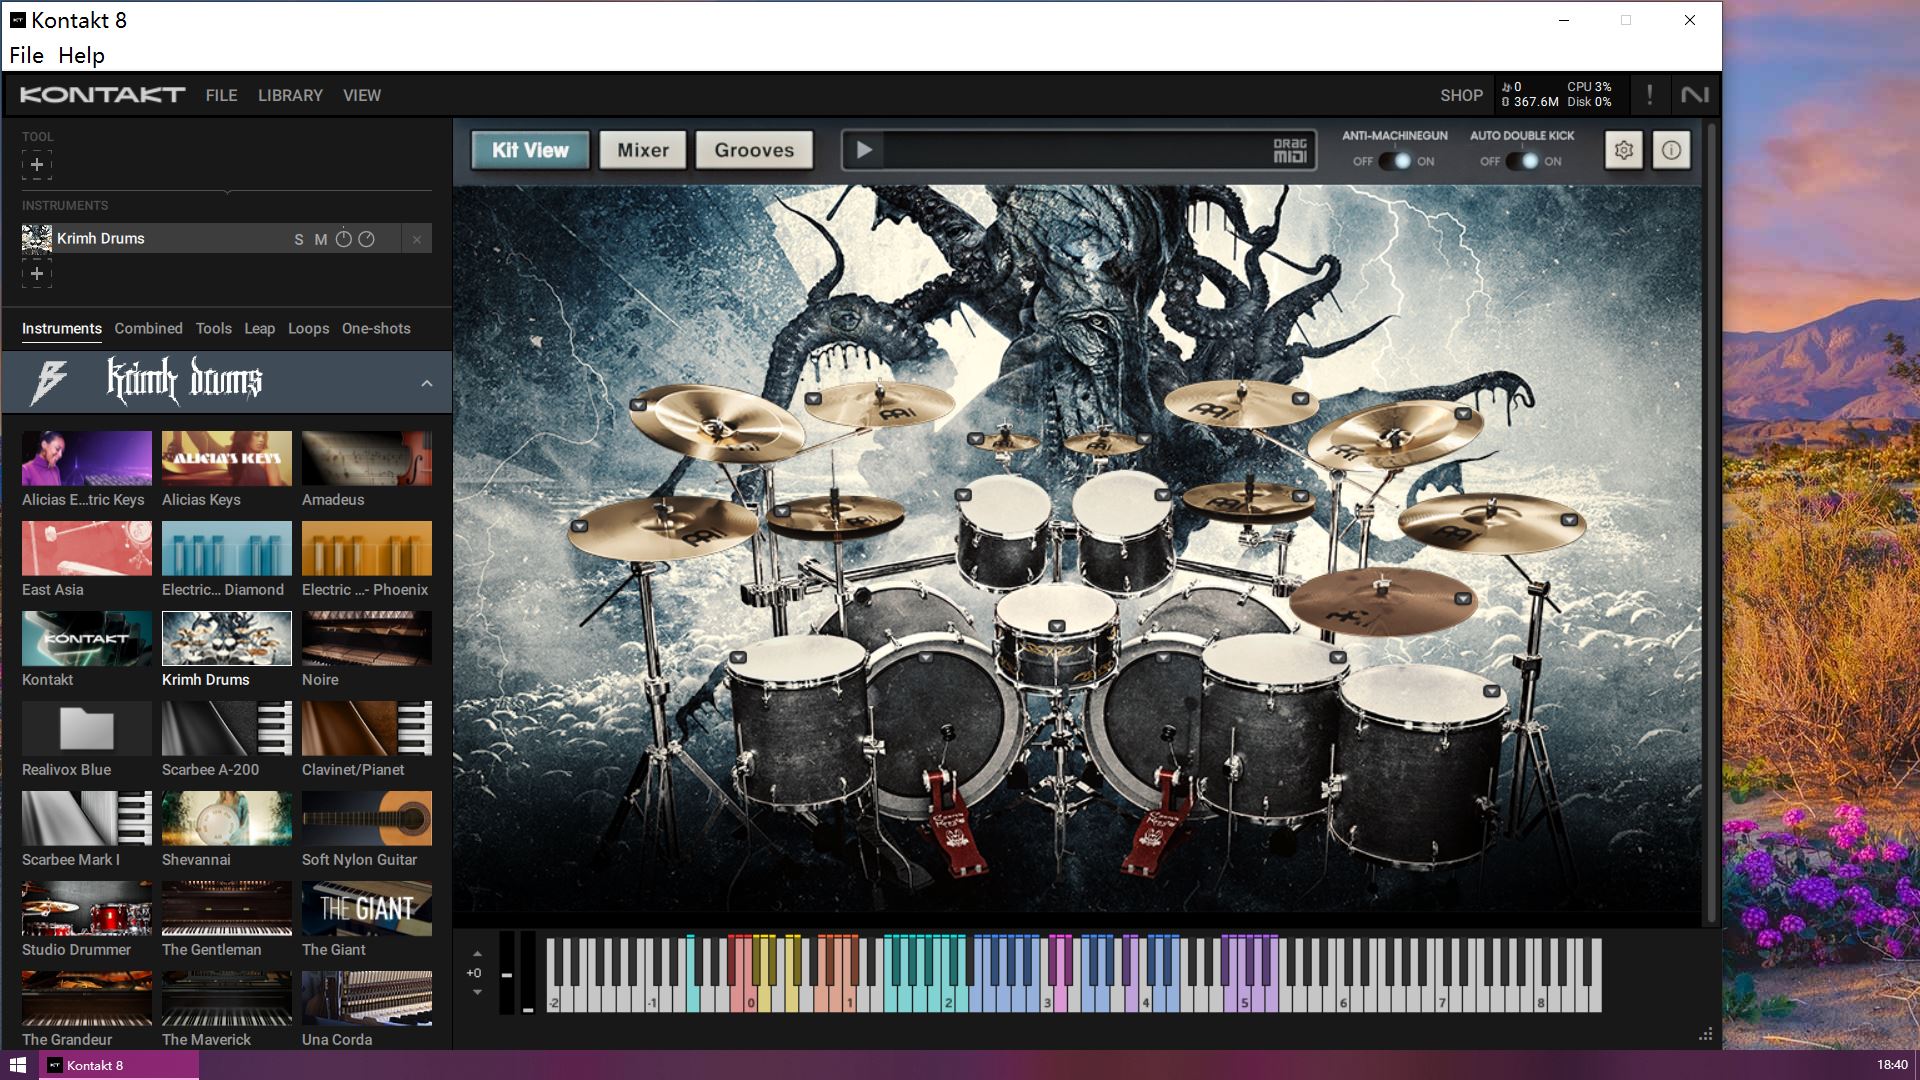Play the groove preview
This screenshot has height=1080, width=1920.
point(864,150)
